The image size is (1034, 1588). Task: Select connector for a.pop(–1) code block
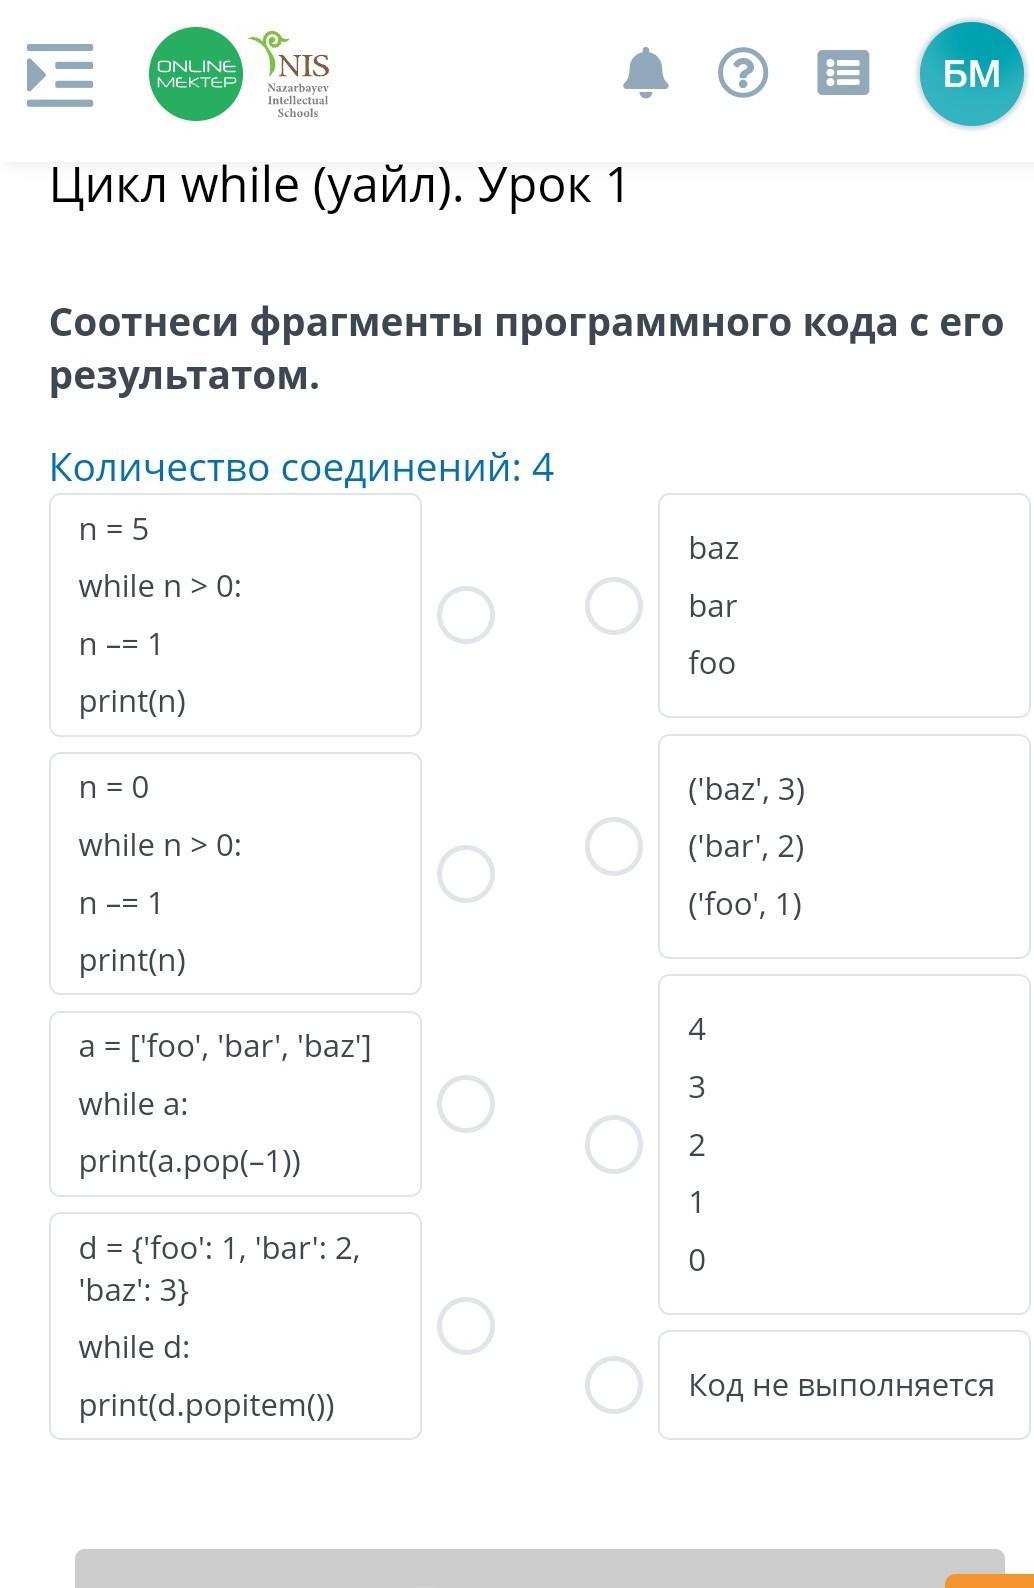click(466, 1104)
